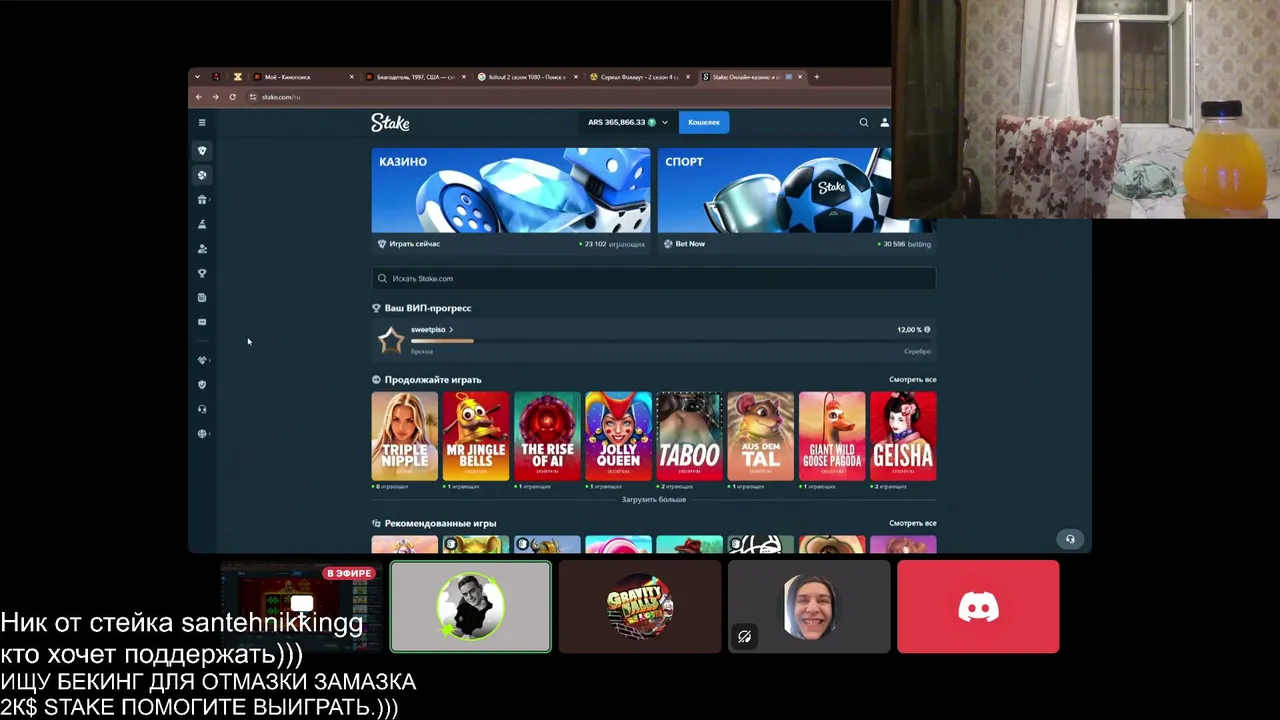1280x720 pixels.
Task: Select the smiling webcam participant tile
Action: pos(809,607)
